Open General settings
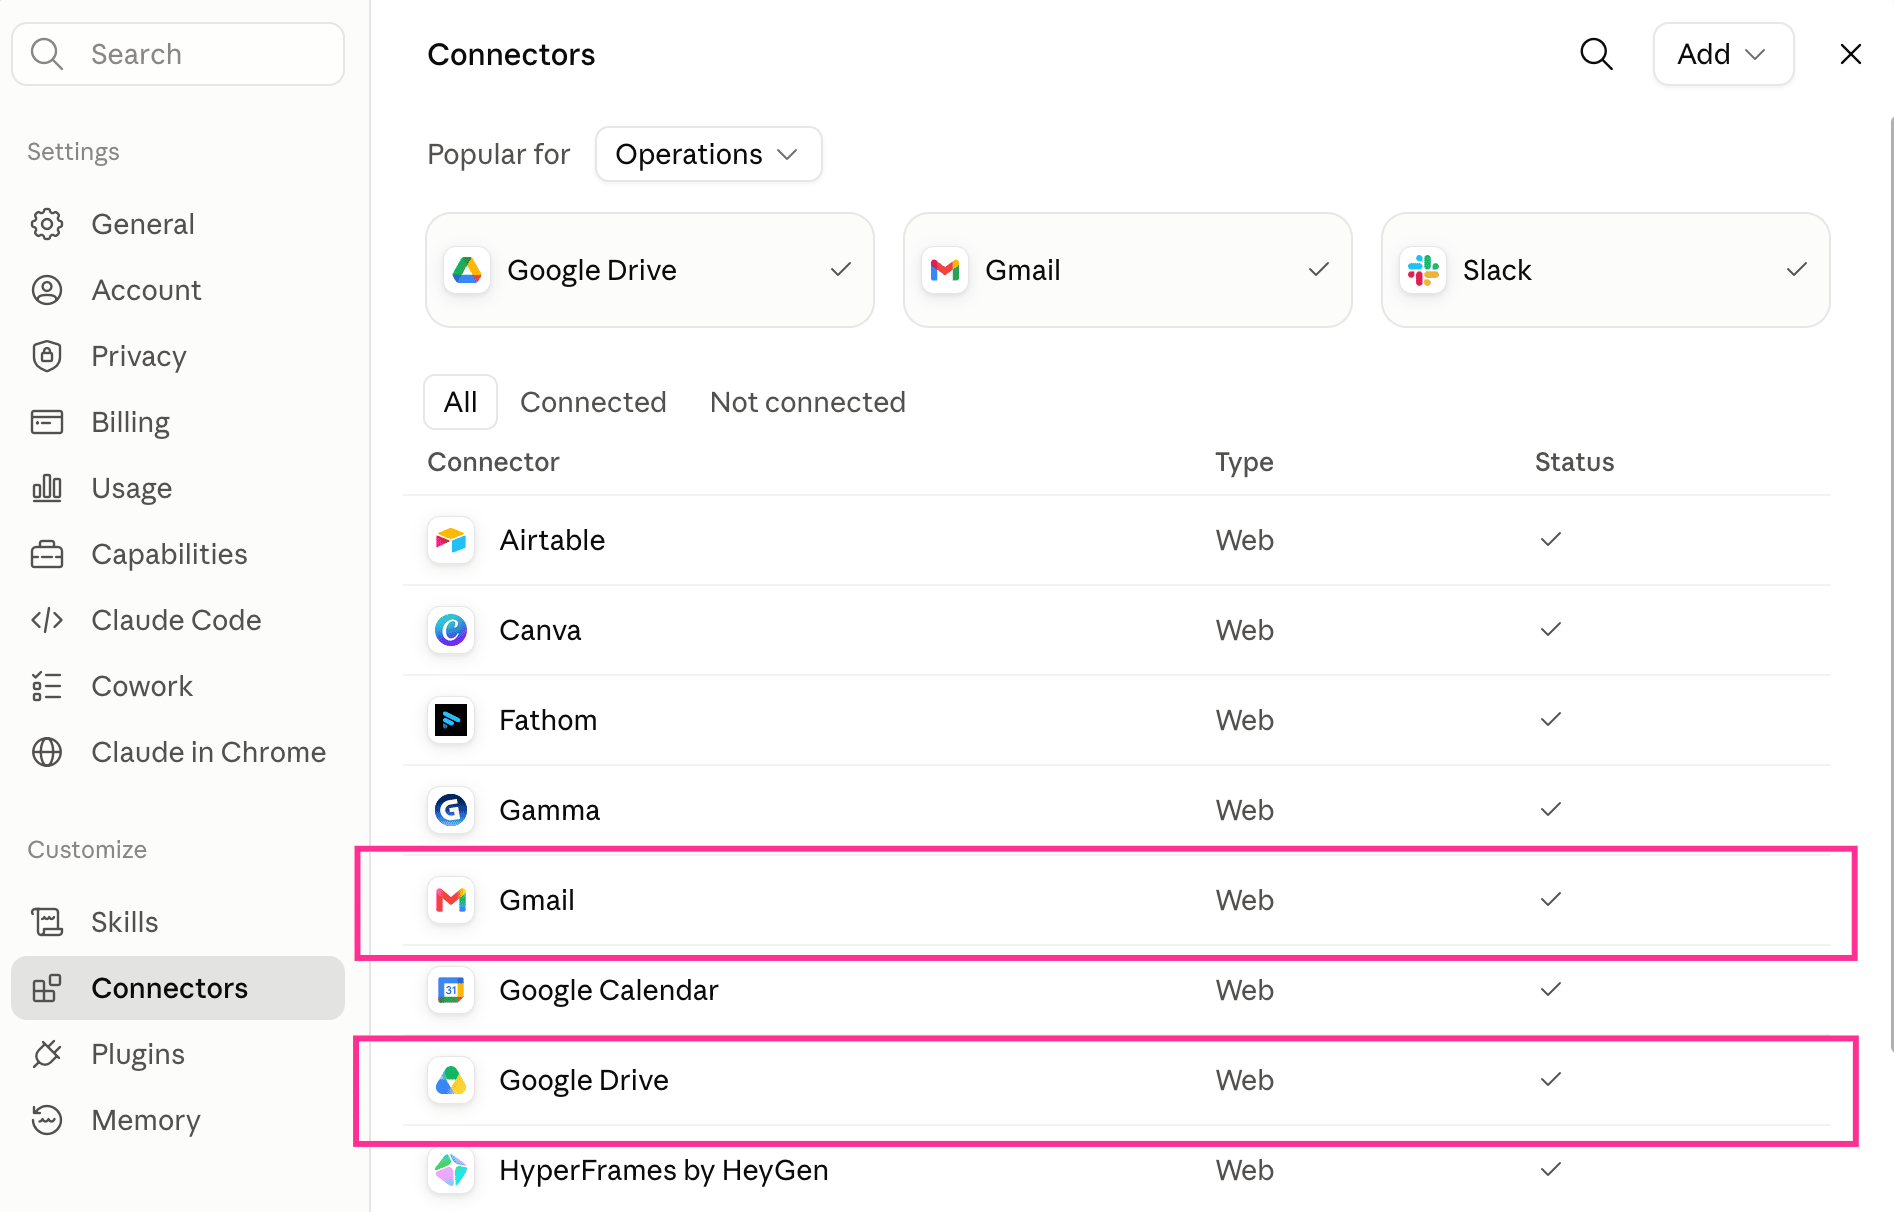Image resolution: width=1894 pixels, height=1212 pixels. [x=178, y=224]
